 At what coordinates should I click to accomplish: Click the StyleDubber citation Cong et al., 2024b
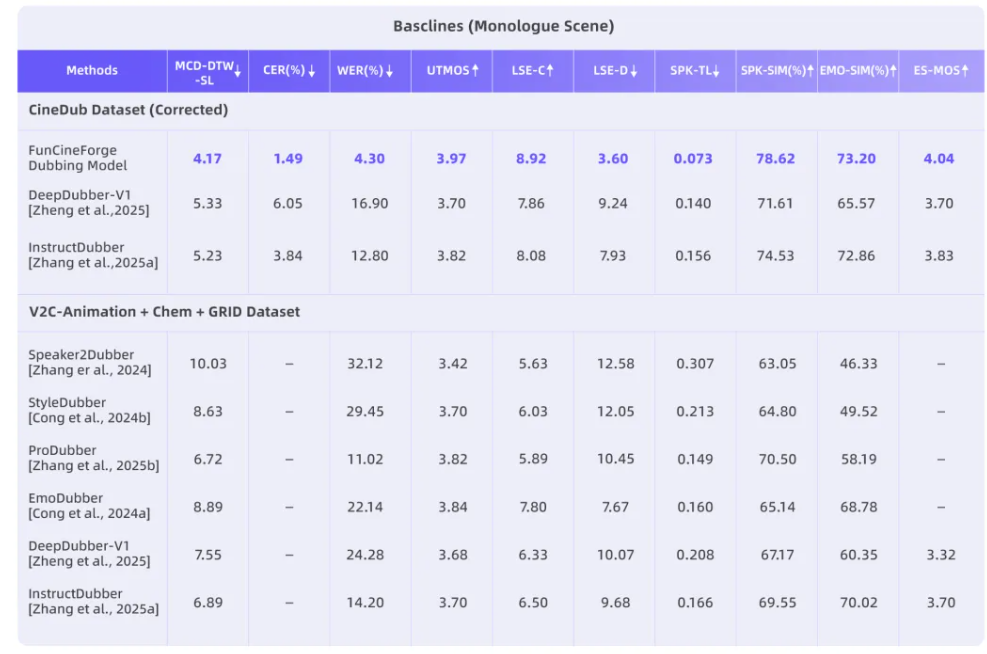click(90, 417)
